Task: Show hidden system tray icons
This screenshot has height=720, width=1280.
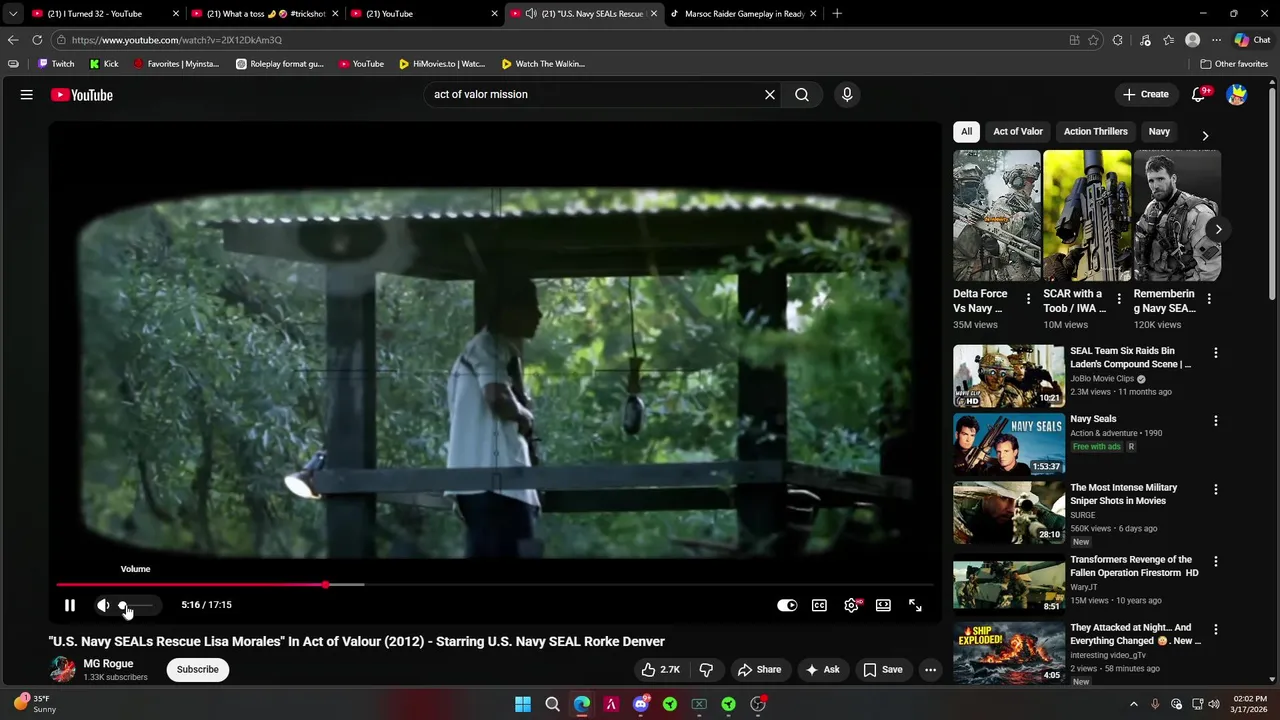Action: [1133, 704]
